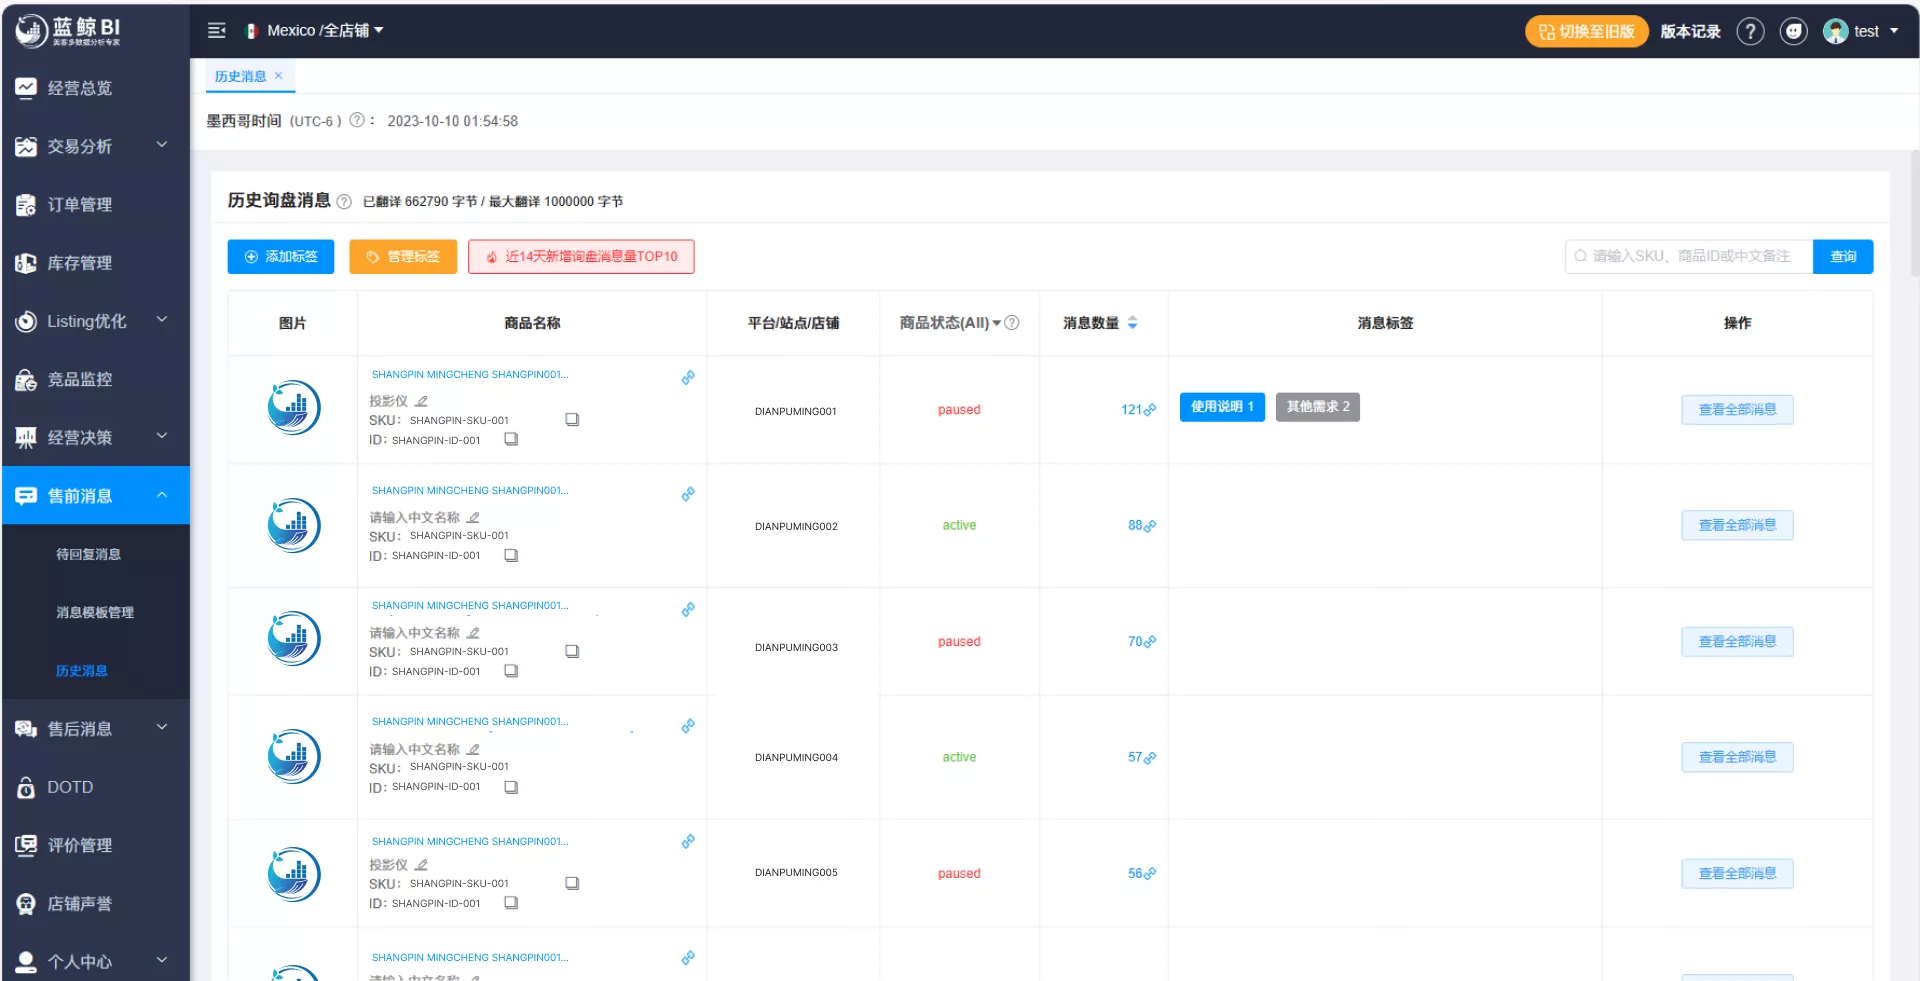Click 查看全部消息 for DIANPUMING003 row
The image size is (1920, 981).
point(1737,642)
